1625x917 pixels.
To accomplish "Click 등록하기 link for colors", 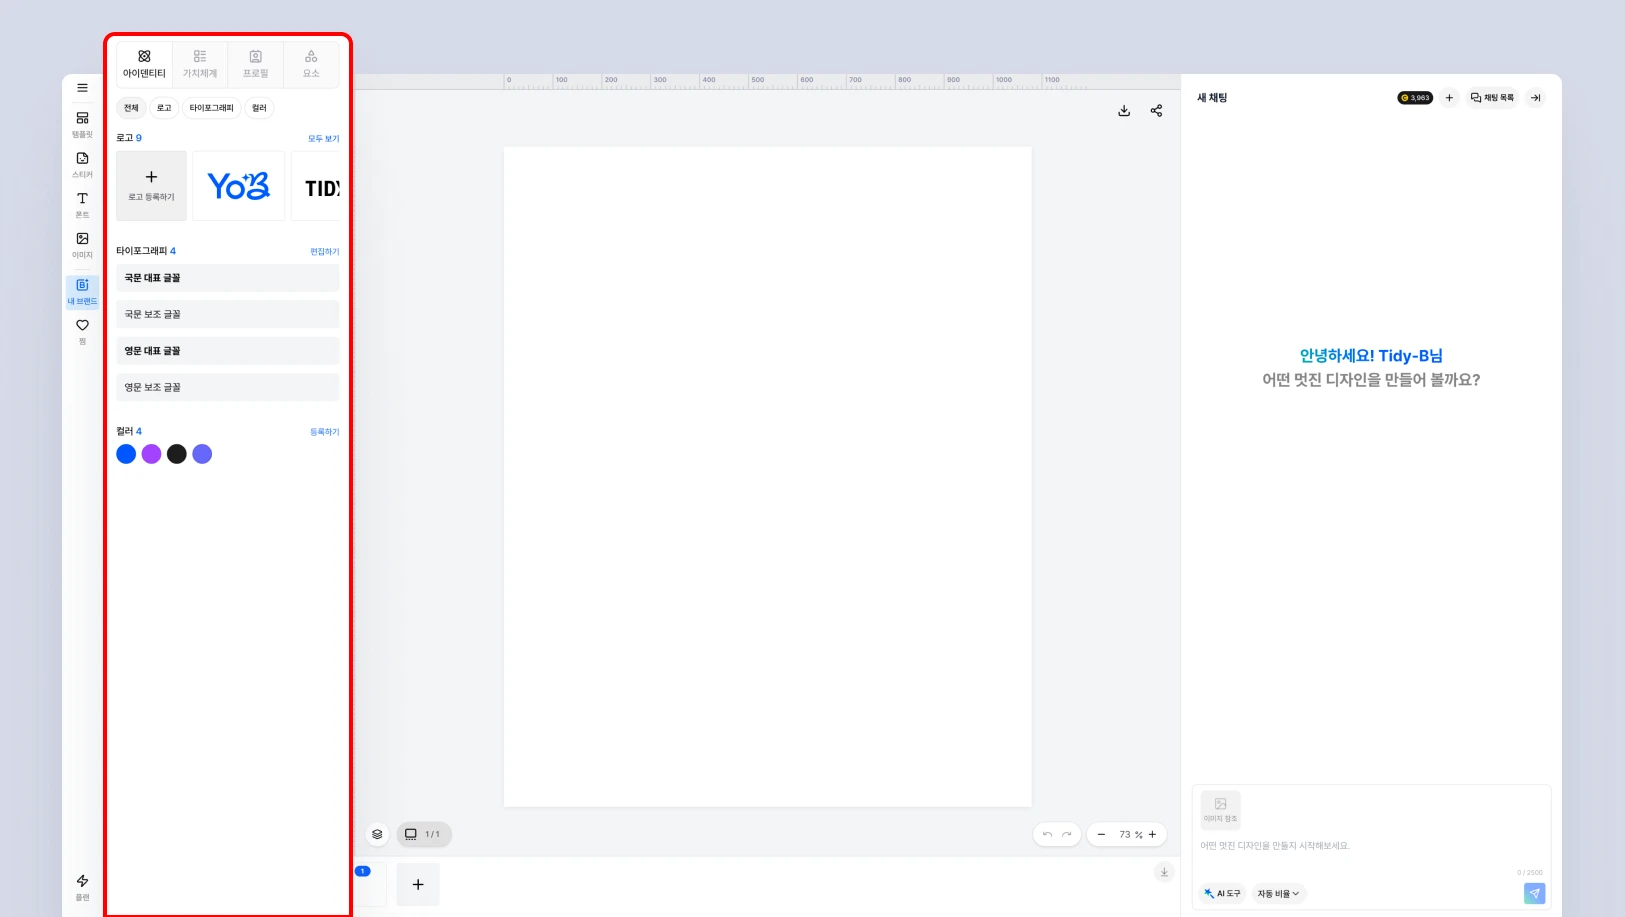I will pos(324,432).
